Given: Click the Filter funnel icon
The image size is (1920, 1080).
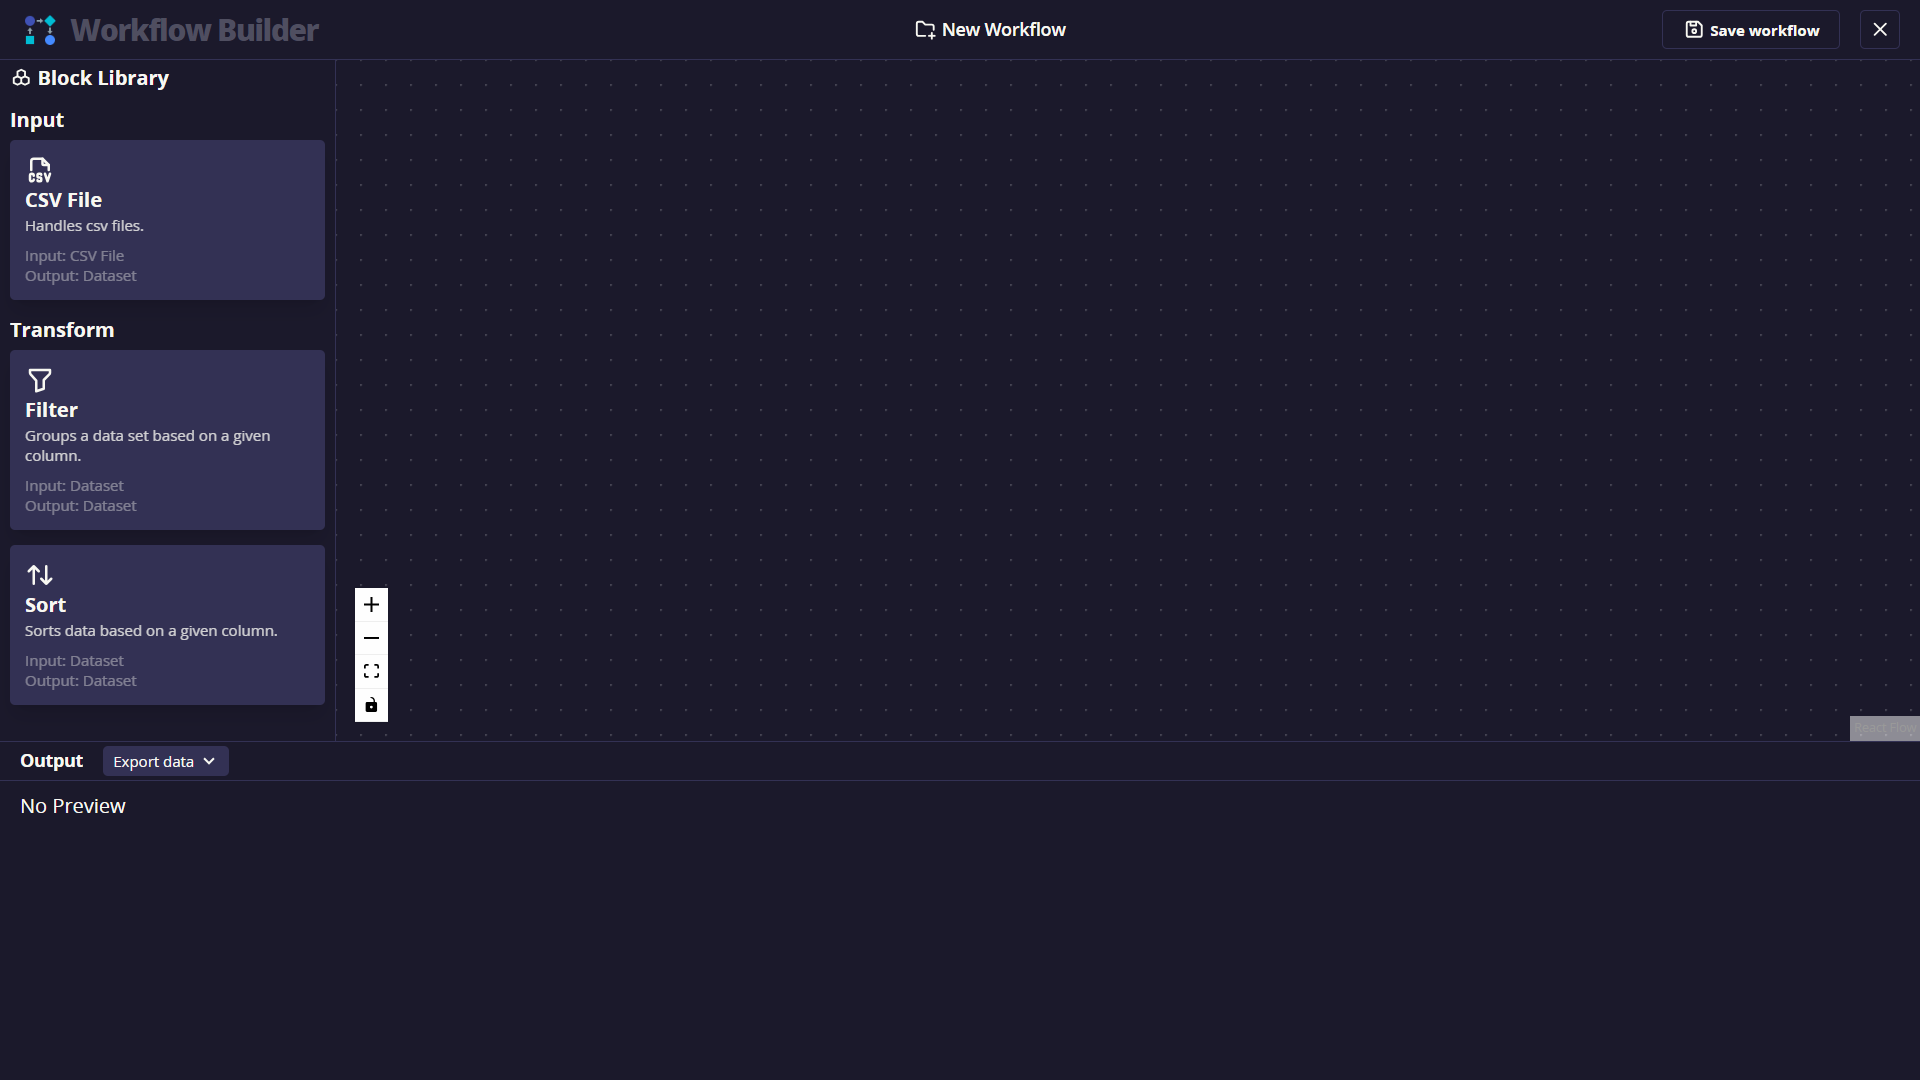Looking at the screenshot, I should (39, 380).
